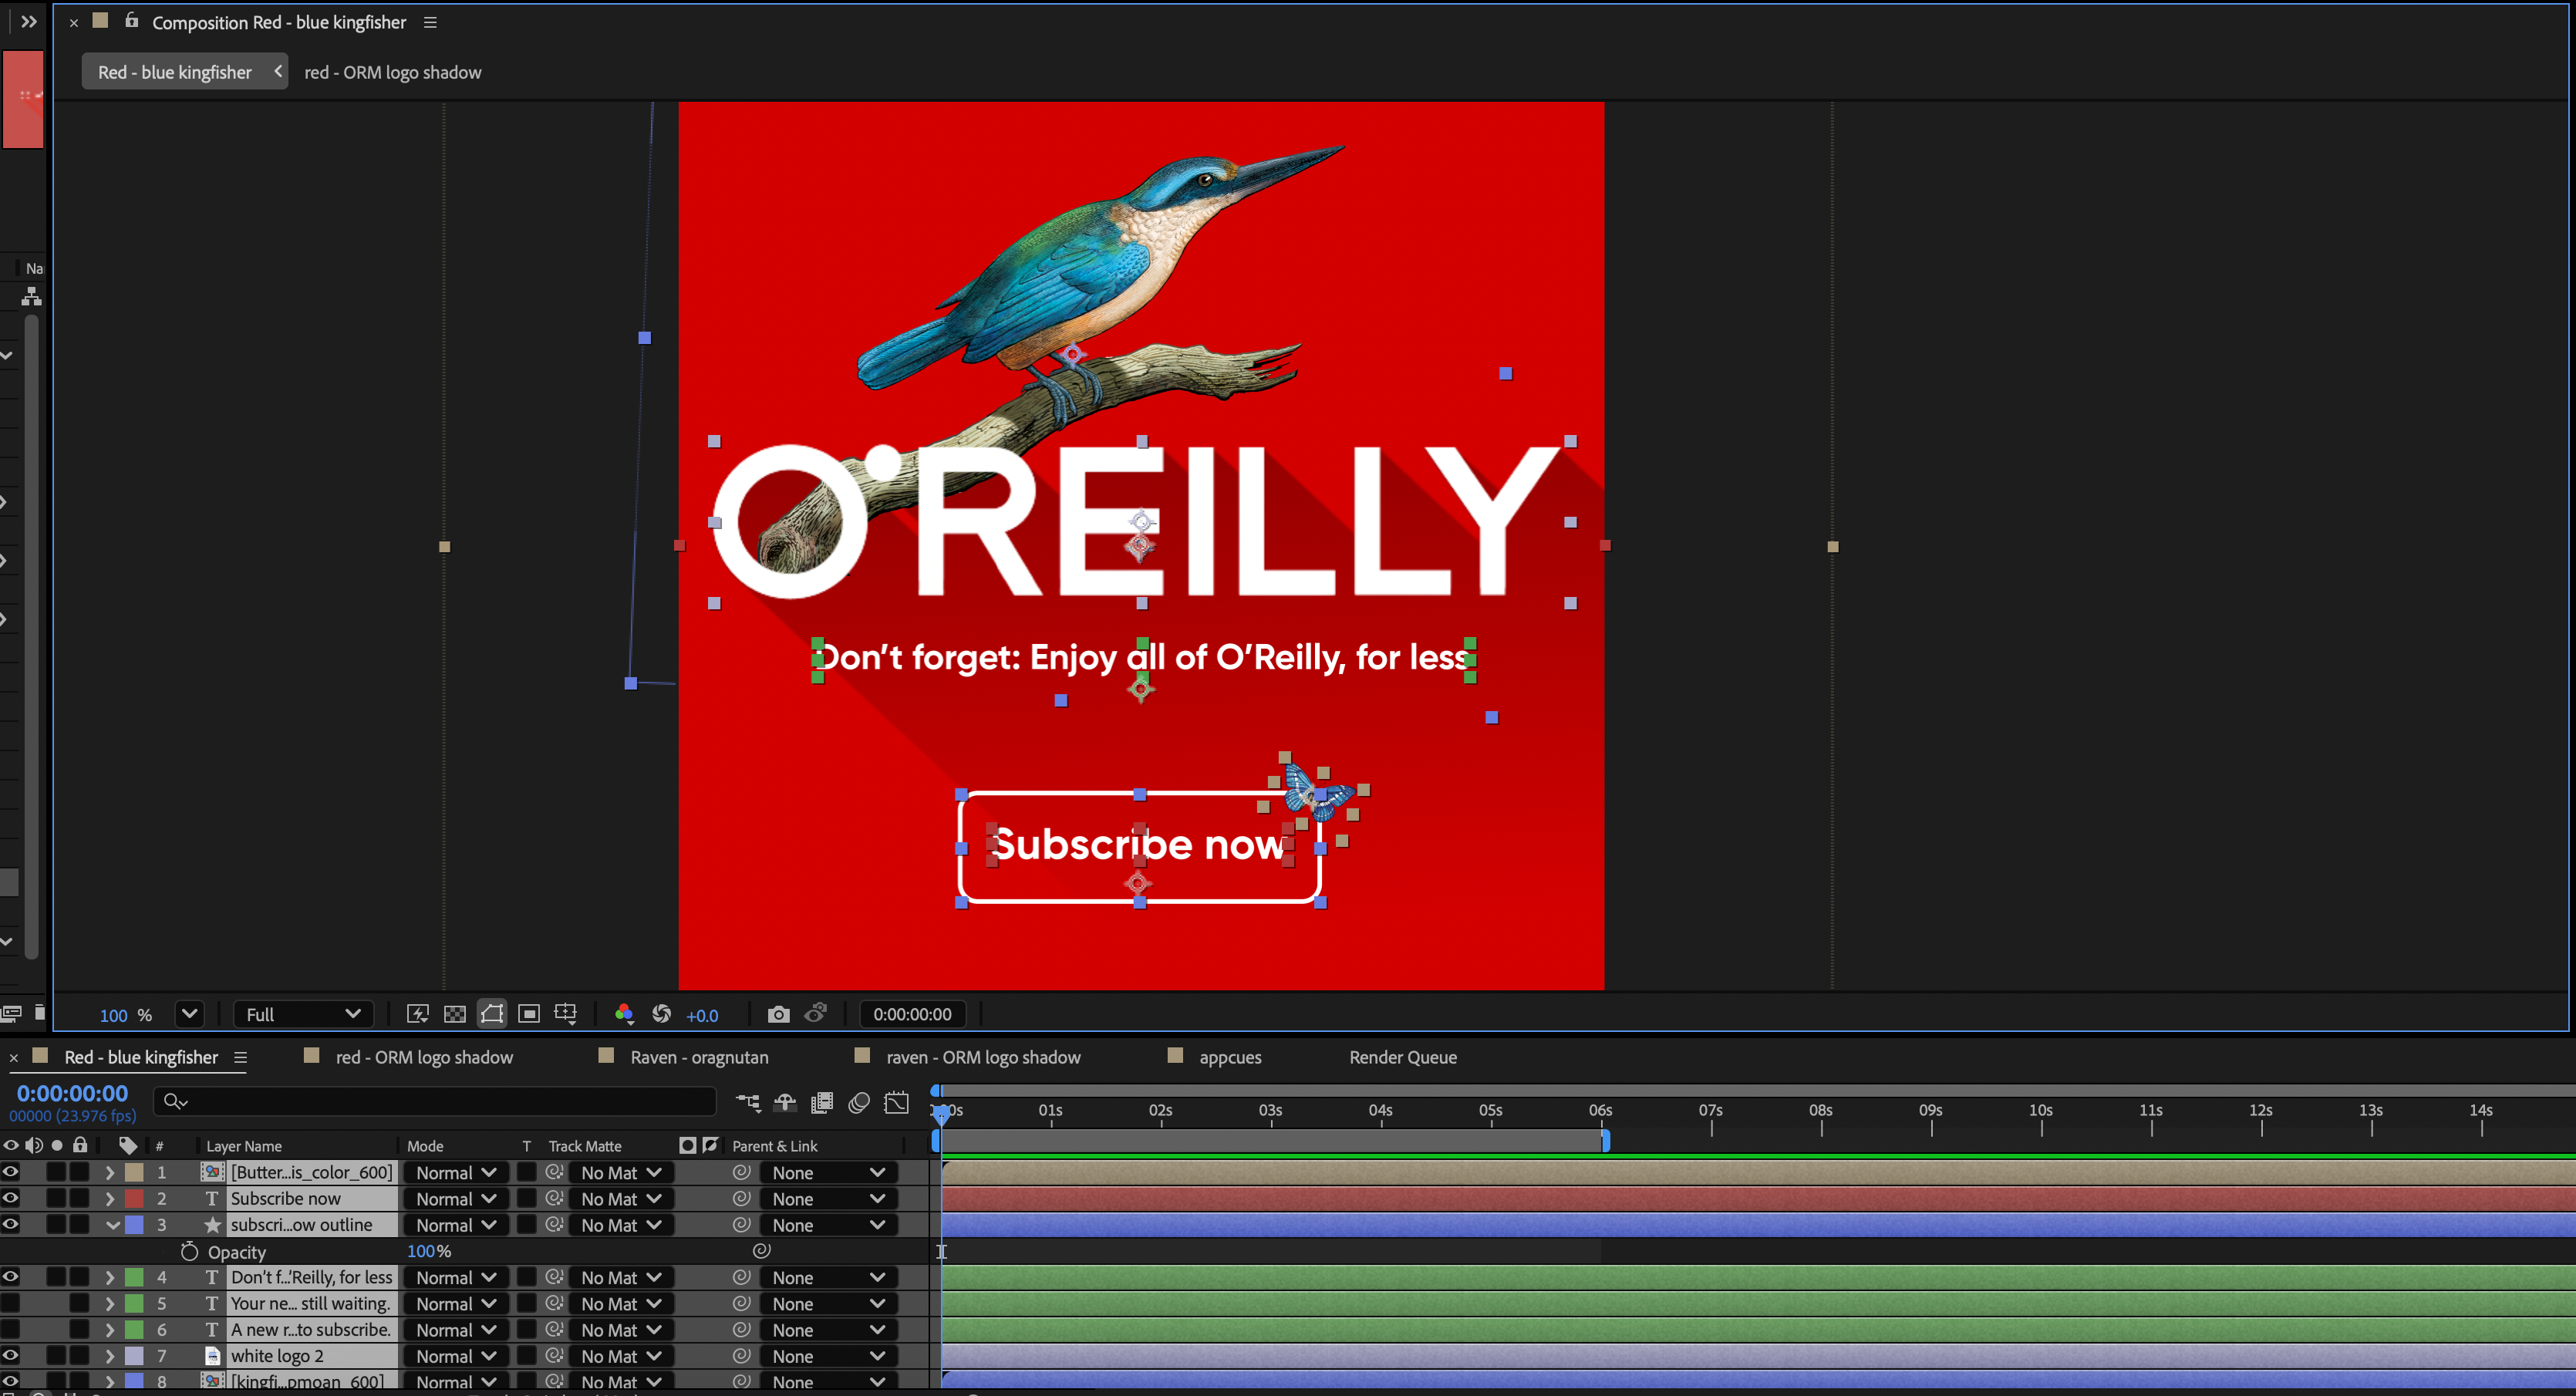
Task: Click the Region of Interest icon
Action: click(529, 1014)
